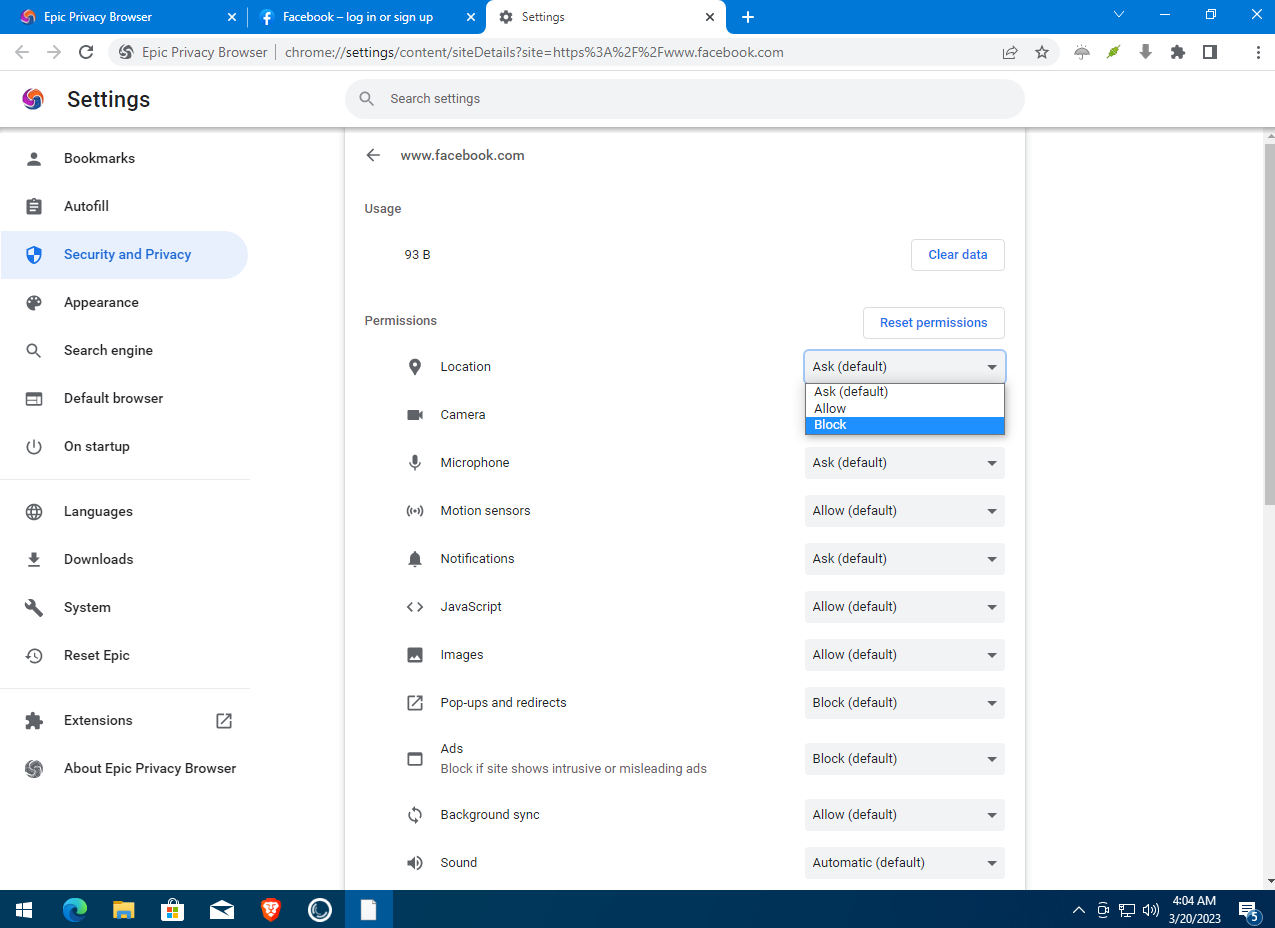Viewport: 1275px width, 928px height.
Task: Bookmark this page with the star icon
Action: (1042, 52)
